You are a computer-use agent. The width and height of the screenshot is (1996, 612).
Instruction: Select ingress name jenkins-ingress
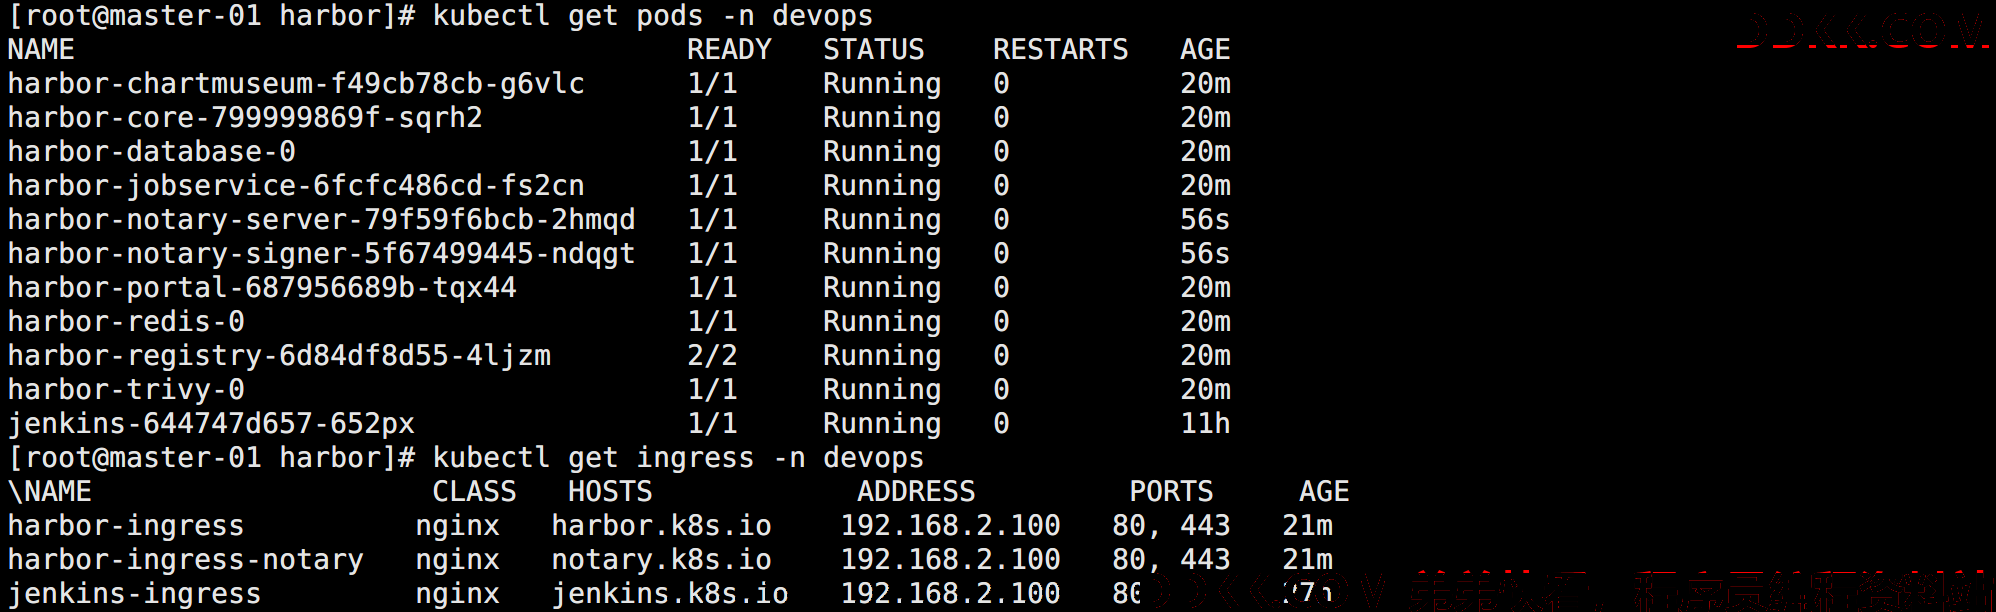(135, 594)
